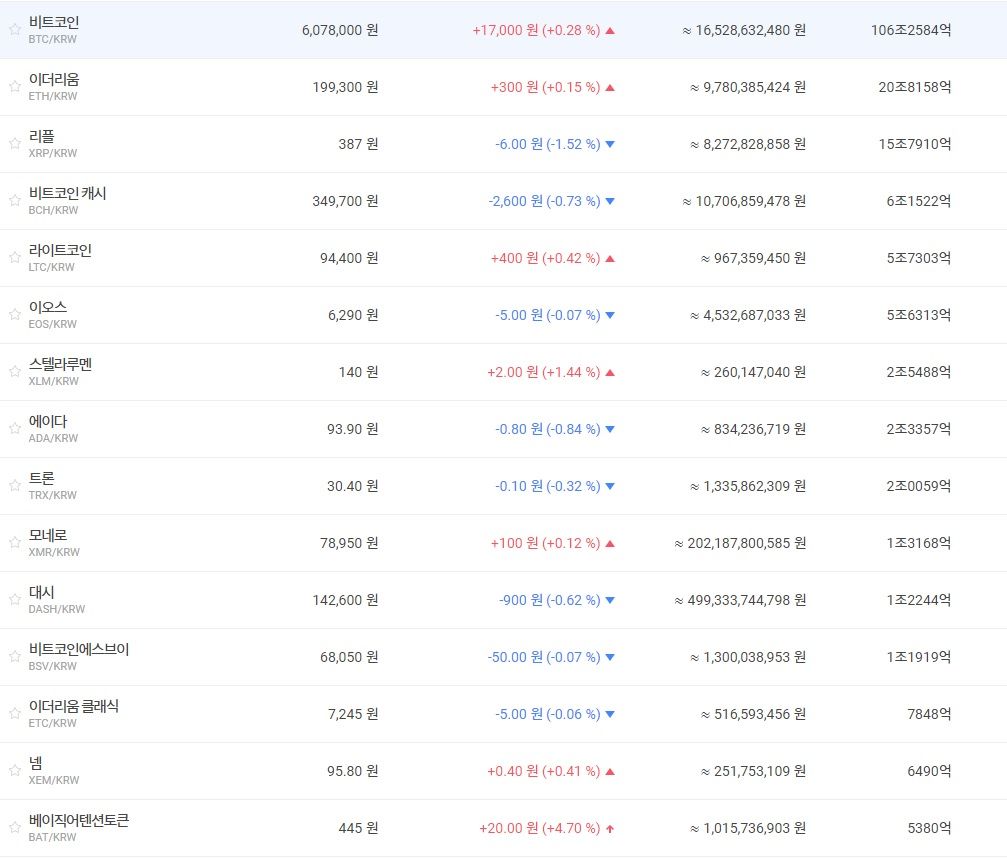Toggle favorite star for 이더리움 ETH/KRW
Screen dimensions: 1007x859
pyautogui.click(x=15, y=87)
